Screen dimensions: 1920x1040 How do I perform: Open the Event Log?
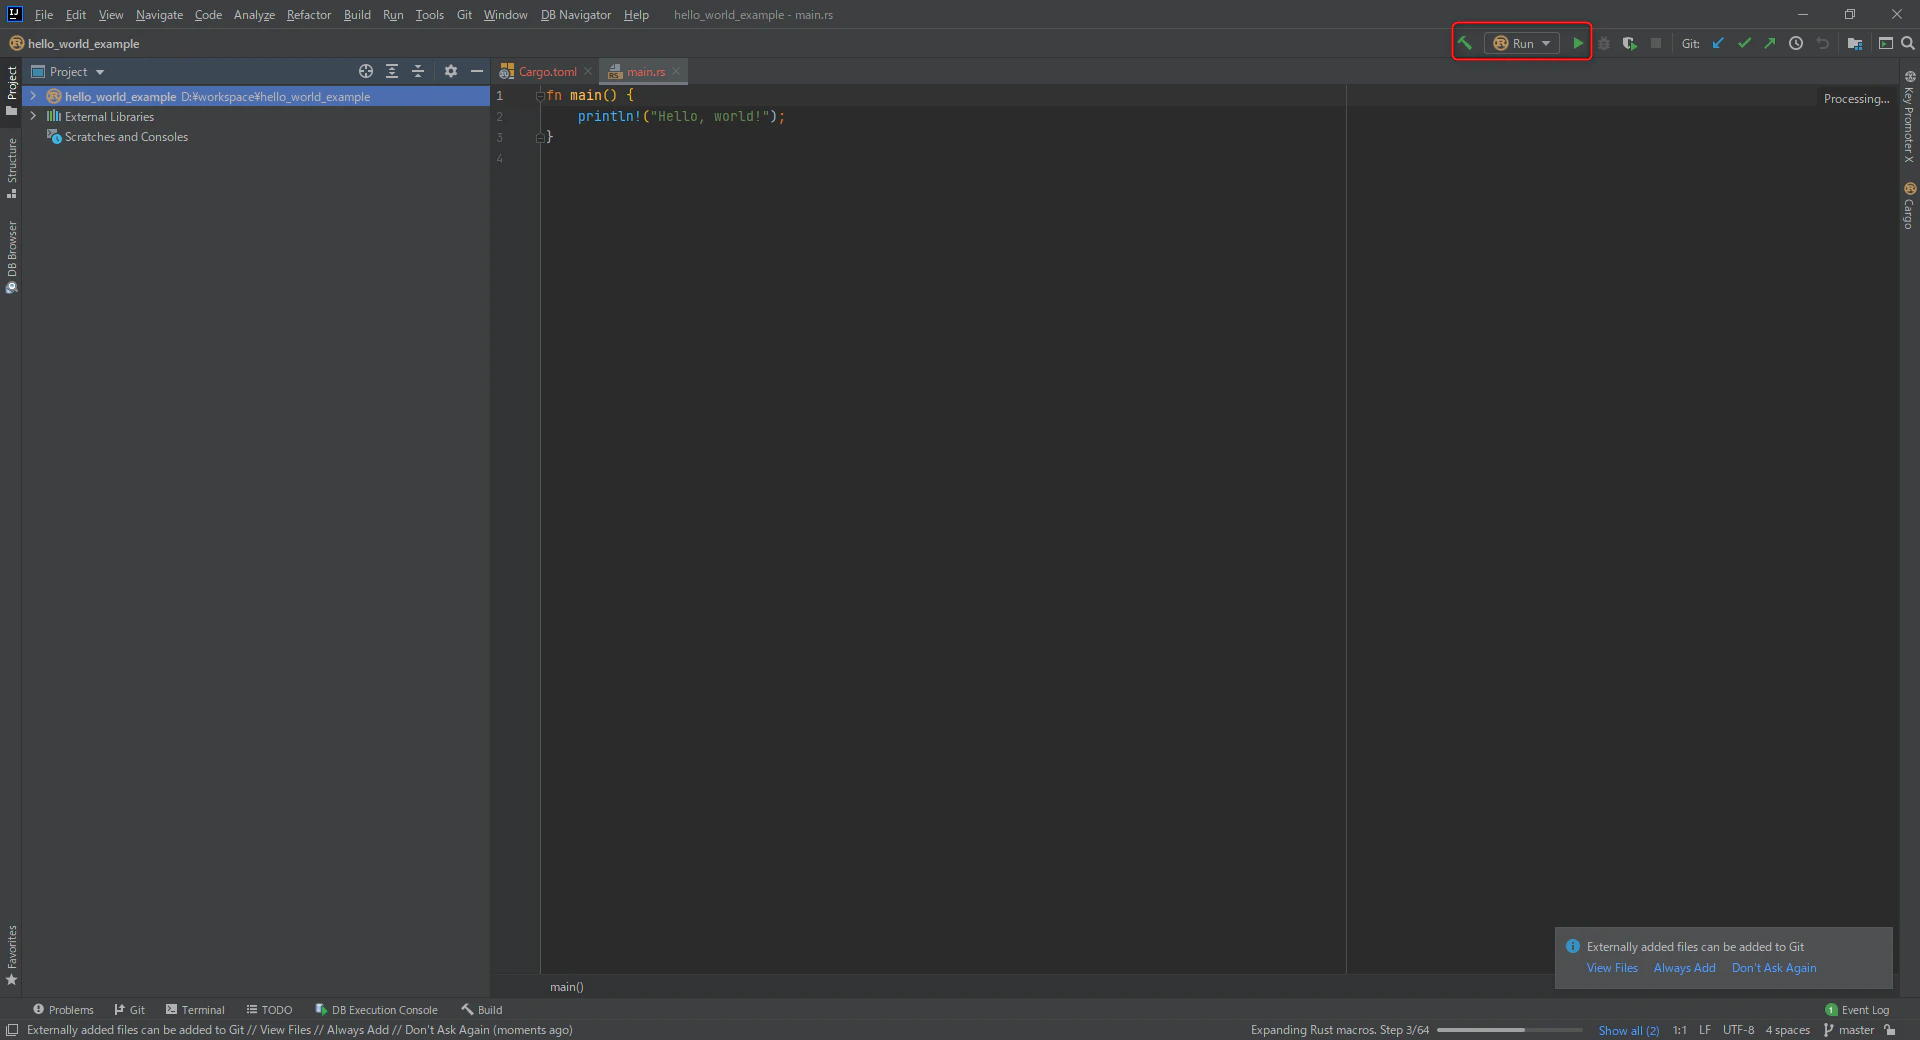click(x=1857, y=1009)
